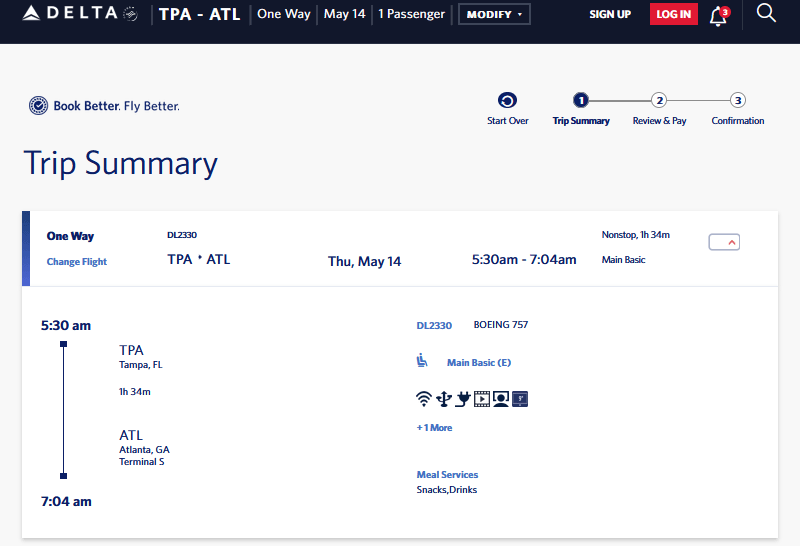Click the LOG IN button

pyautogui.click(x=674, y=14)
